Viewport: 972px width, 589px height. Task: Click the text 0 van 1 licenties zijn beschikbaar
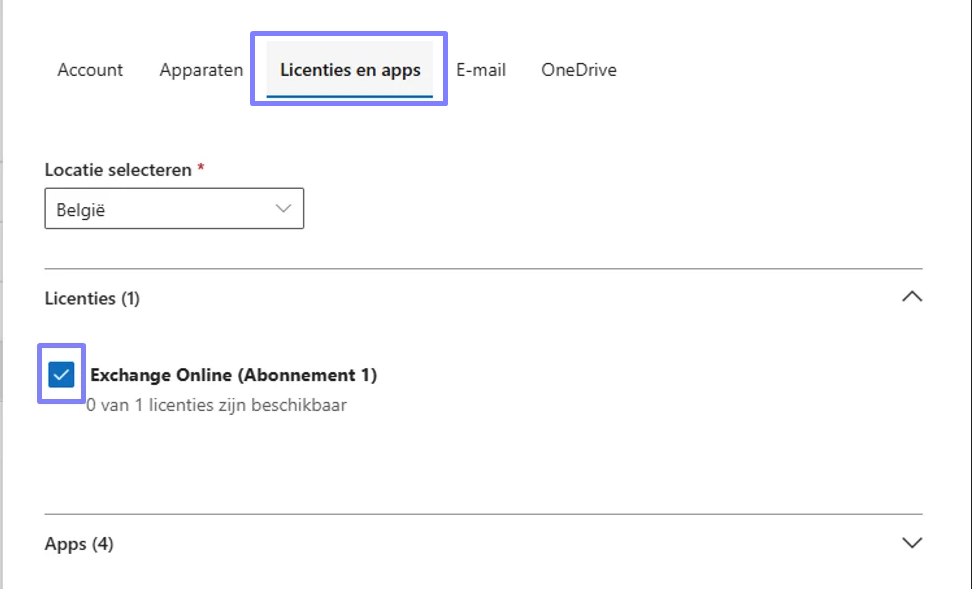pos(216,405)
